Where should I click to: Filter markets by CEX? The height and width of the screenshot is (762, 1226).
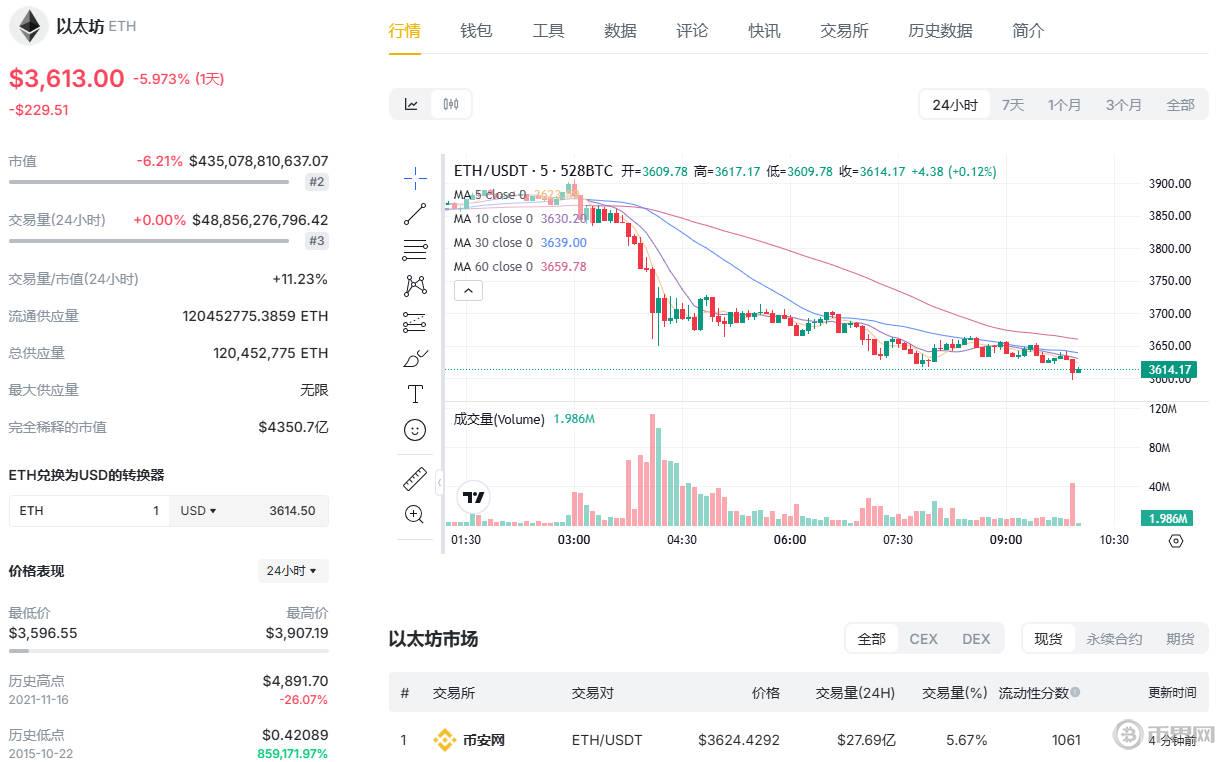coord(923,639)
